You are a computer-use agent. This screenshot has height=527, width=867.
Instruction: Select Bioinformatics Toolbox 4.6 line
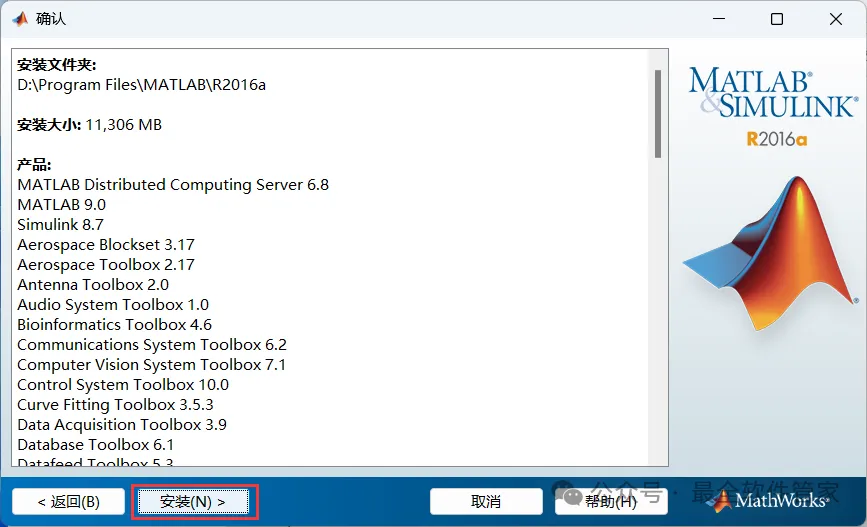click(114, 325)
